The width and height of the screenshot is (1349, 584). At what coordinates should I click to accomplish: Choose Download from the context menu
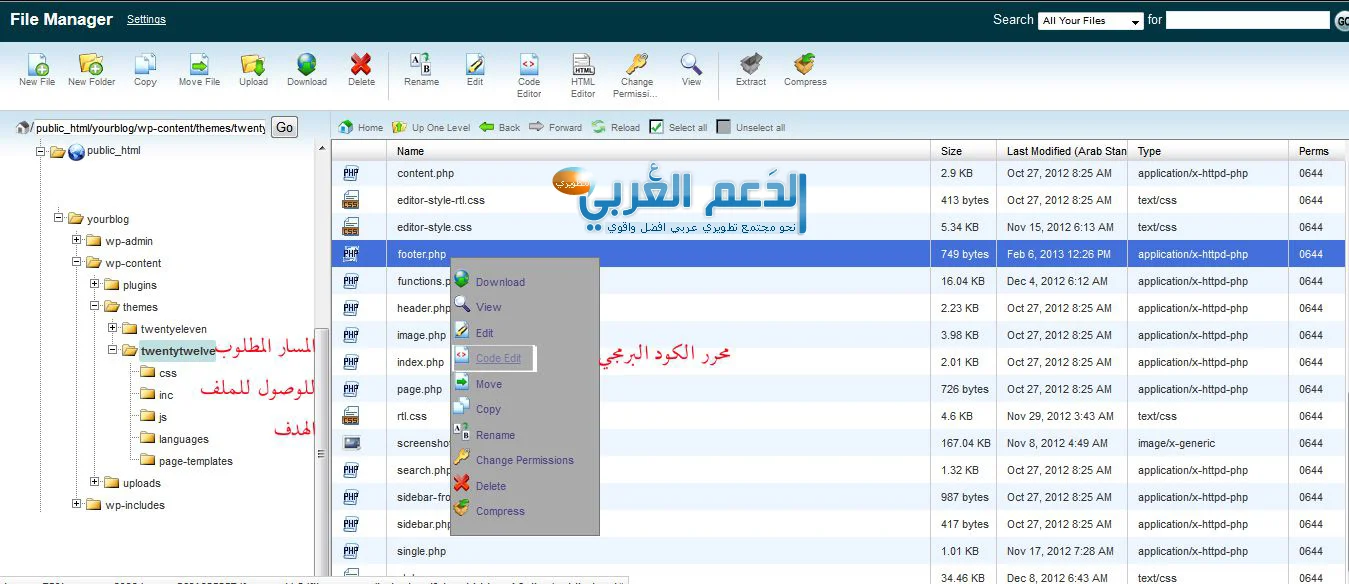click(x=500, y=282)
